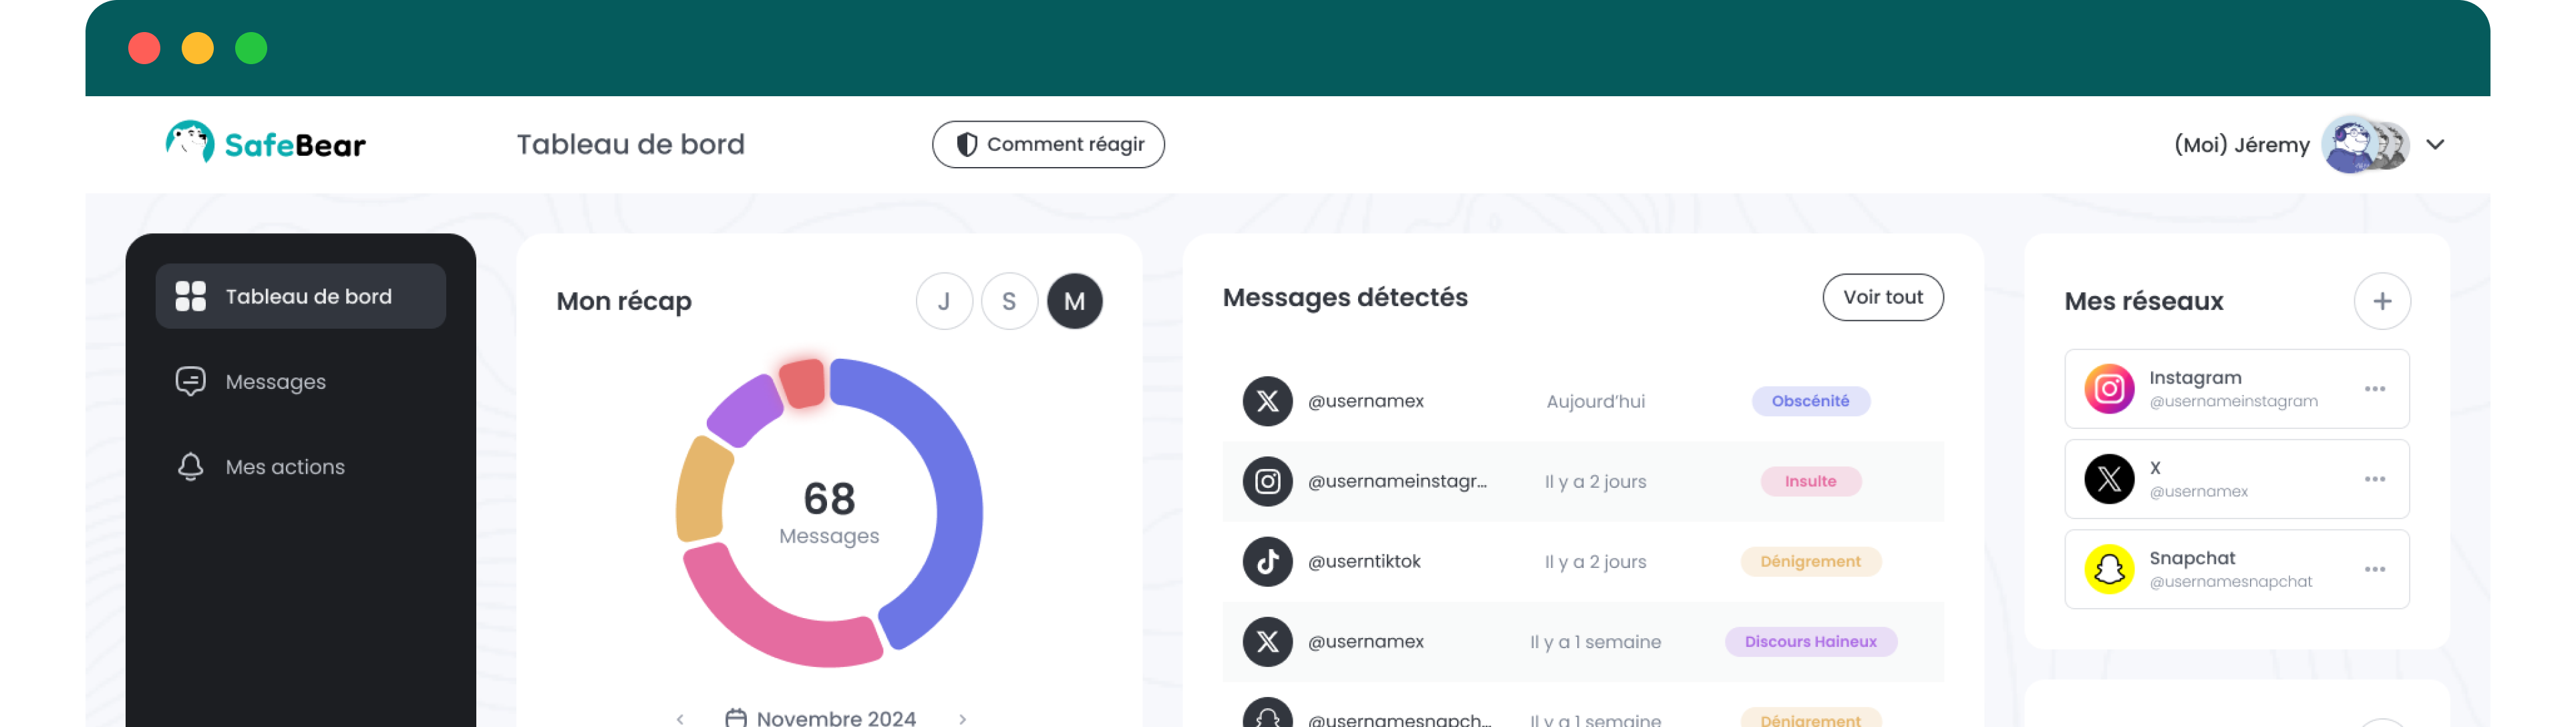Viewport: 2576px width, 727px height.
Task: Click the Snapchat logo in Mes réseaux
Action: pyautogui.click(x=2109, y=569)
